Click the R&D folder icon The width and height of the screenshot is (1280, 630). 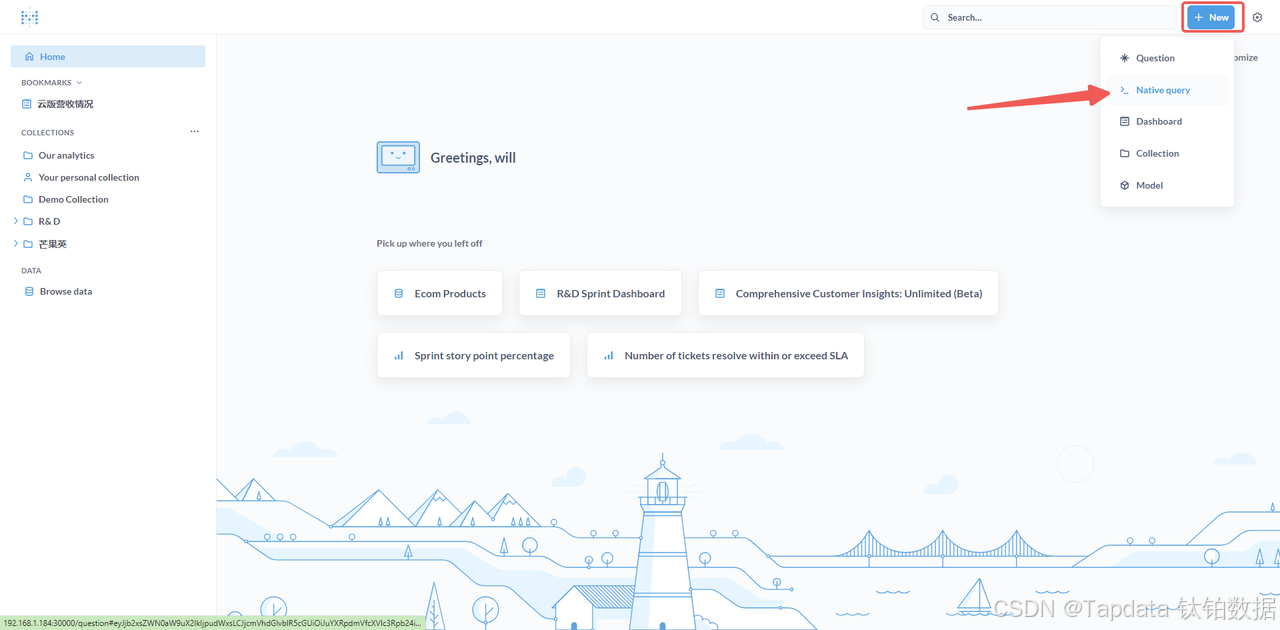pyautogui.click(x=28, y=222)
